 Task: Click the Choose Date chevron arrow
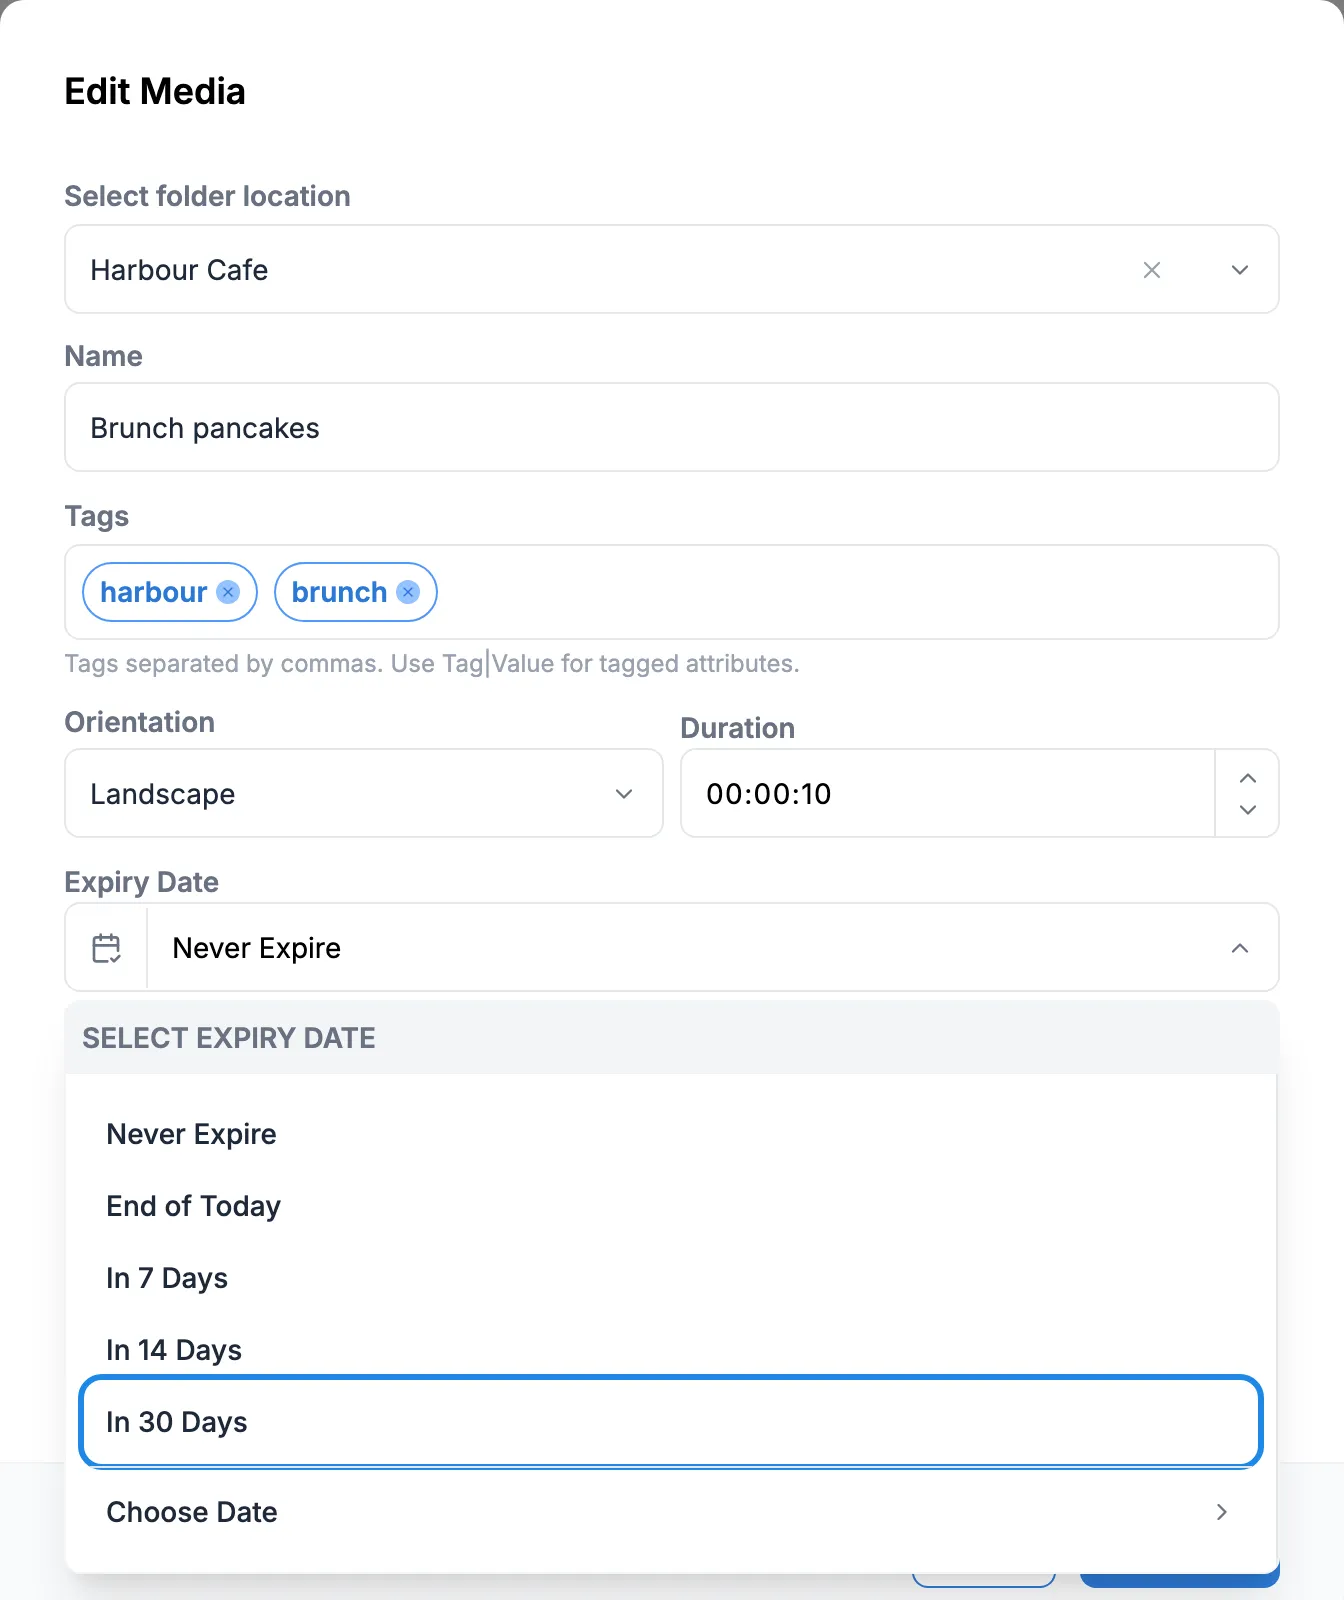(x=1221, y=1512)
